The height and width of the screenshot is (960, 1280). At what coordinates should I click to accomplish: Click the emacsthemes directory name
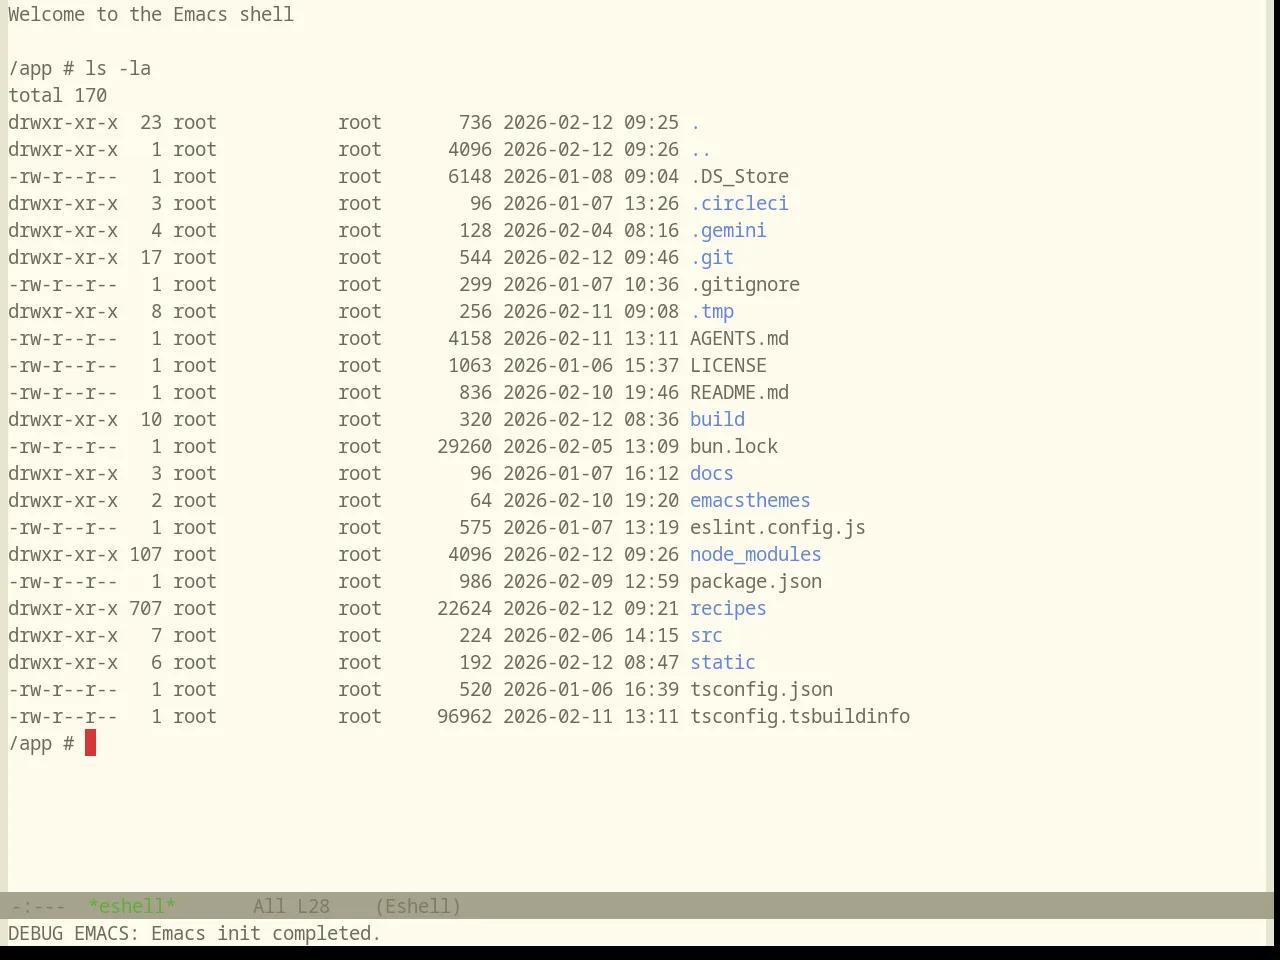750,500
